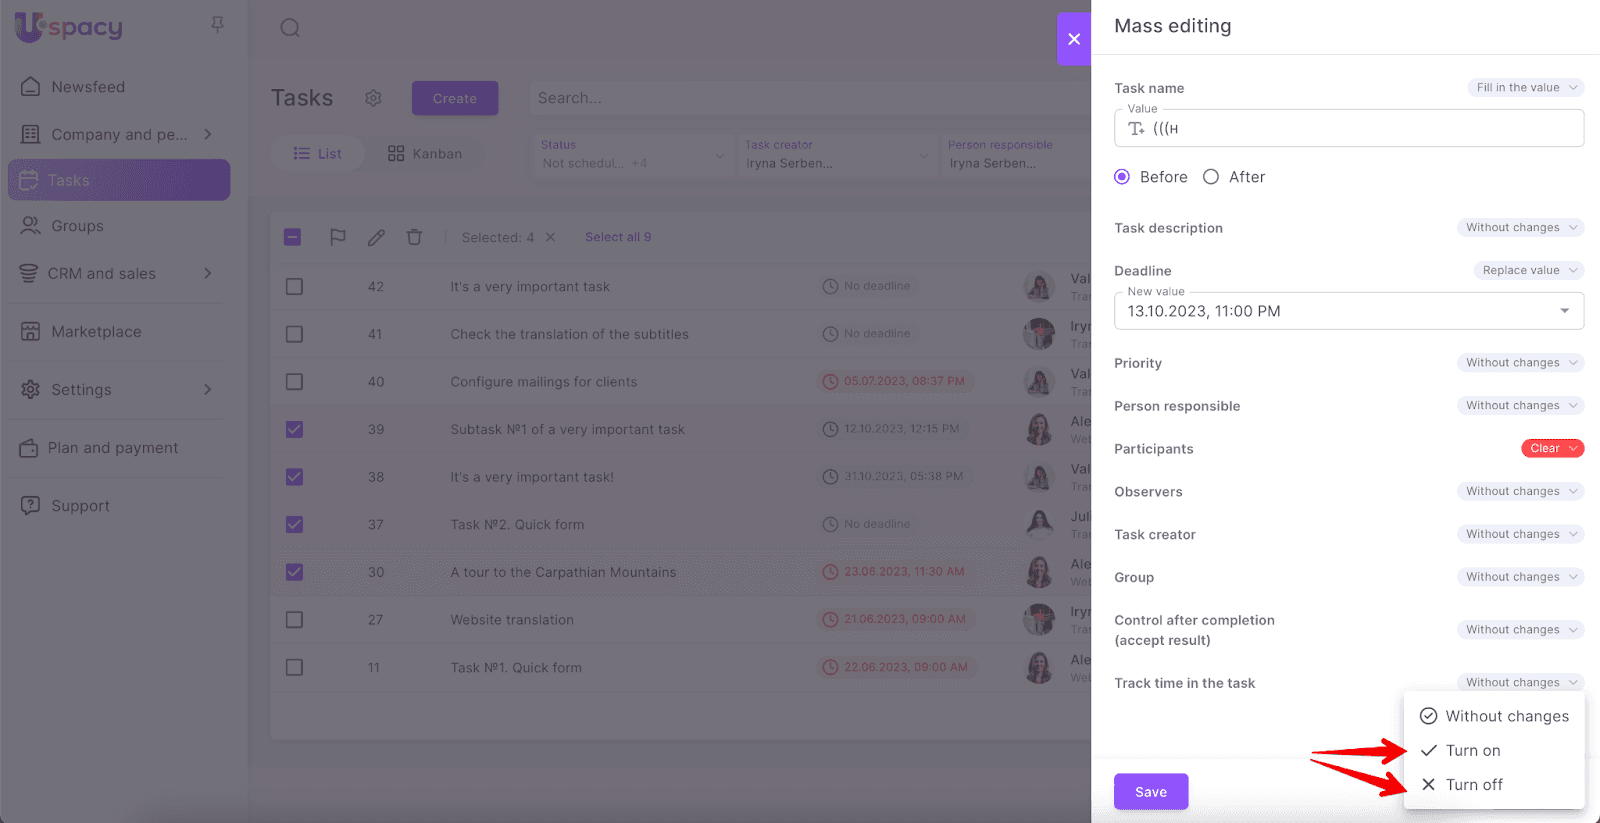
Task: Clear the selection with the X next to Selected: 4
Action: click(x=550, y=237)
